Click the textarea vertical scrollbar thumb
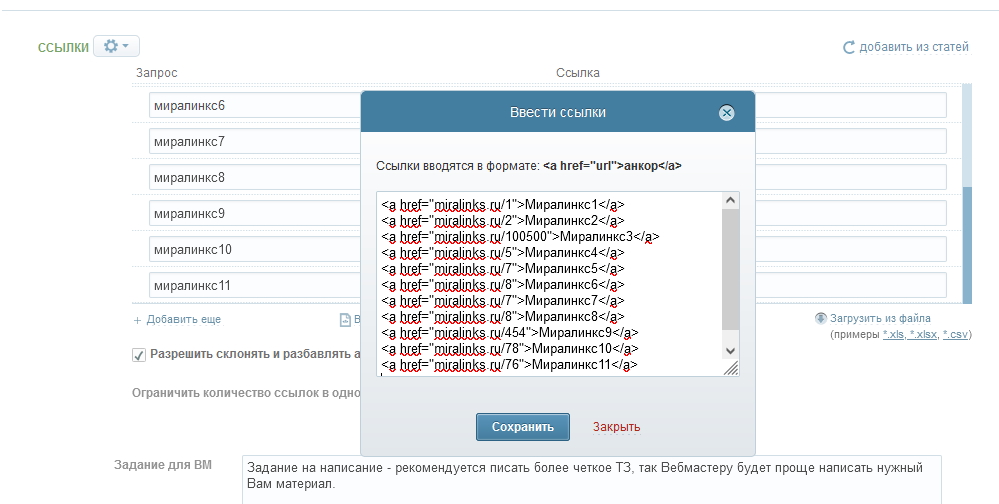999x504 pixels. [x=731, y=270]
